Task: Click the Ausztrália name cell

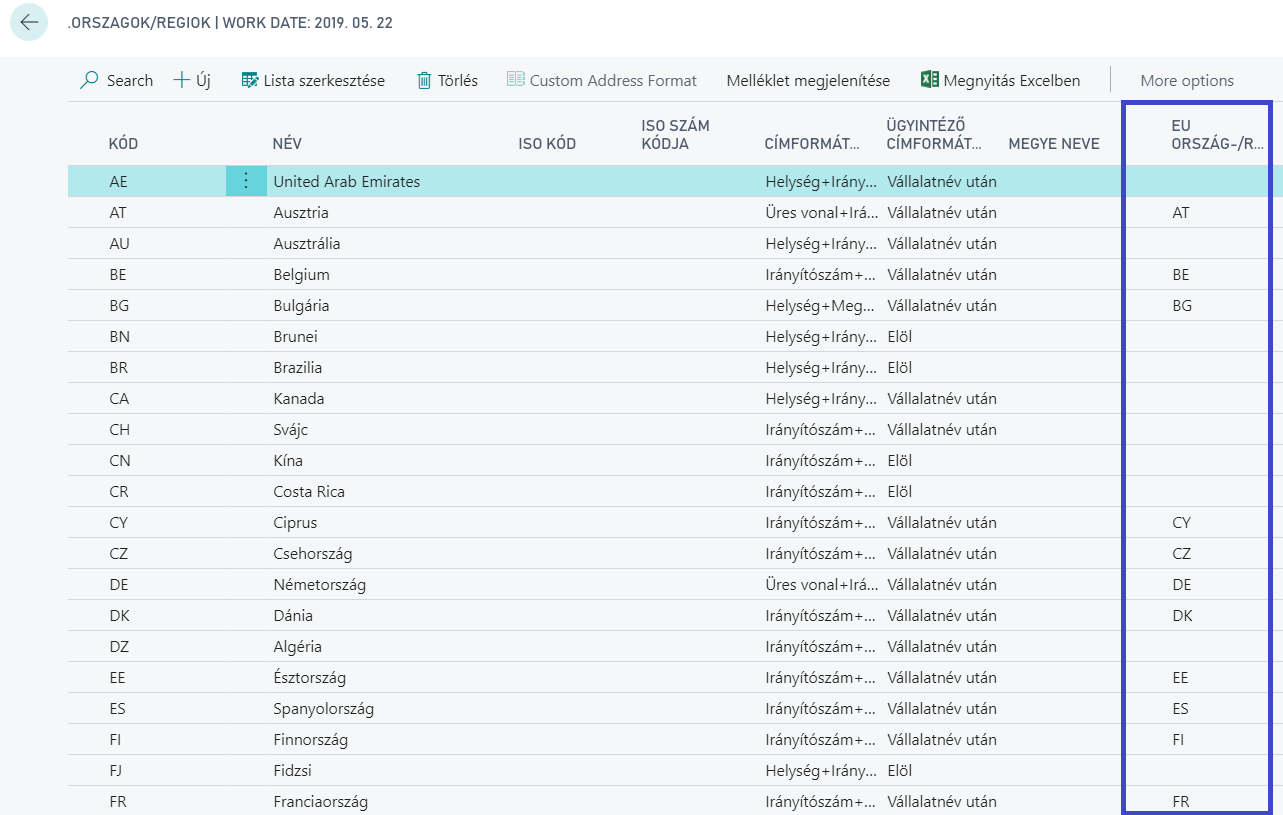Action: [307, 244]
